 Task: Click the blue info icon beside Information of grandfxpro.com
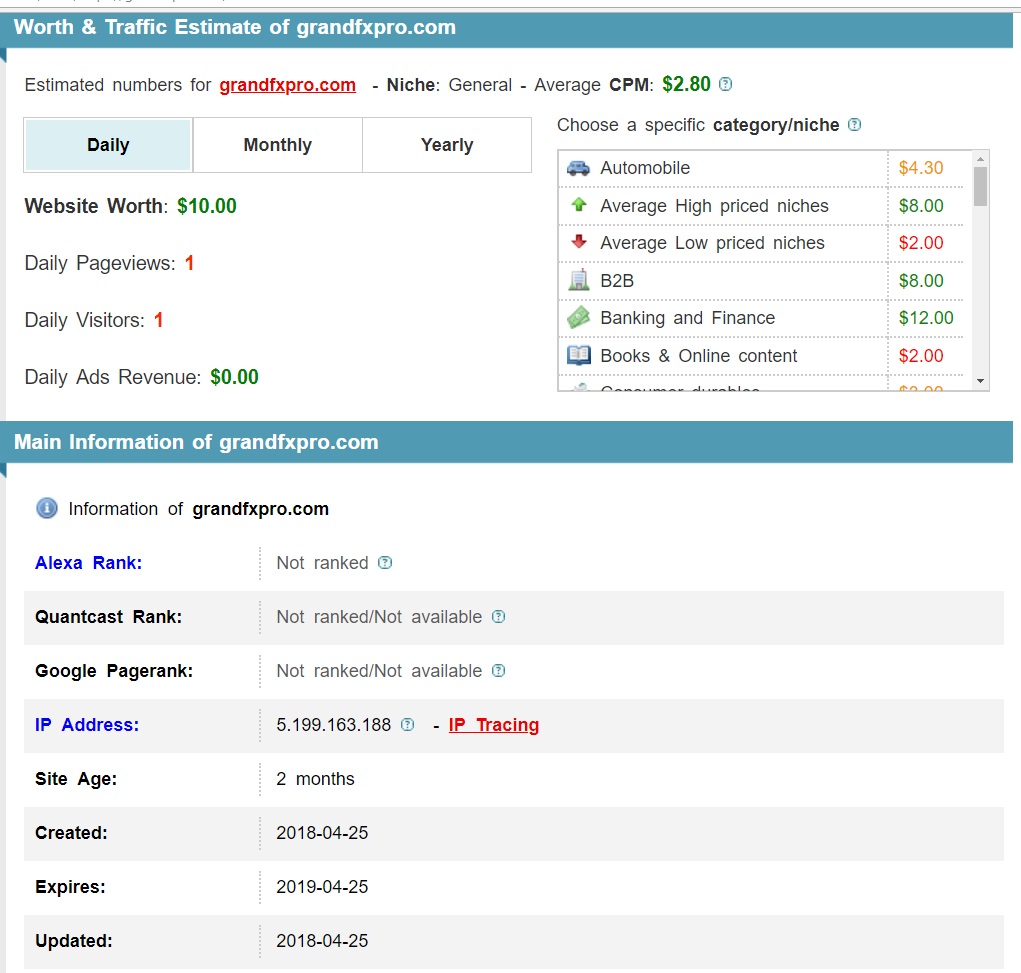click(x=47, y=508)
